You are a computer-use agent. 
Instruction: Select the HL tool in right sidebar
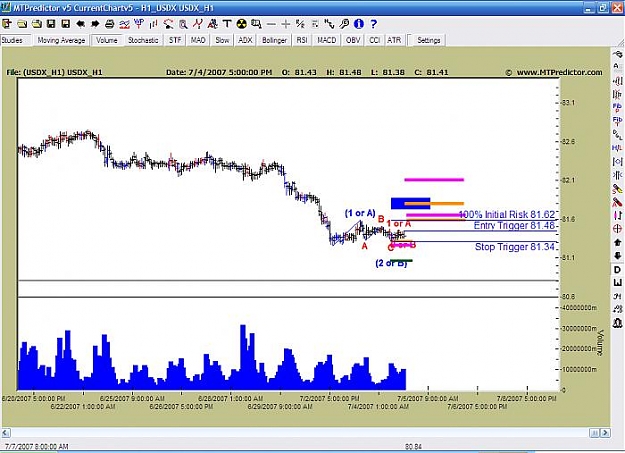pos(617,148)
